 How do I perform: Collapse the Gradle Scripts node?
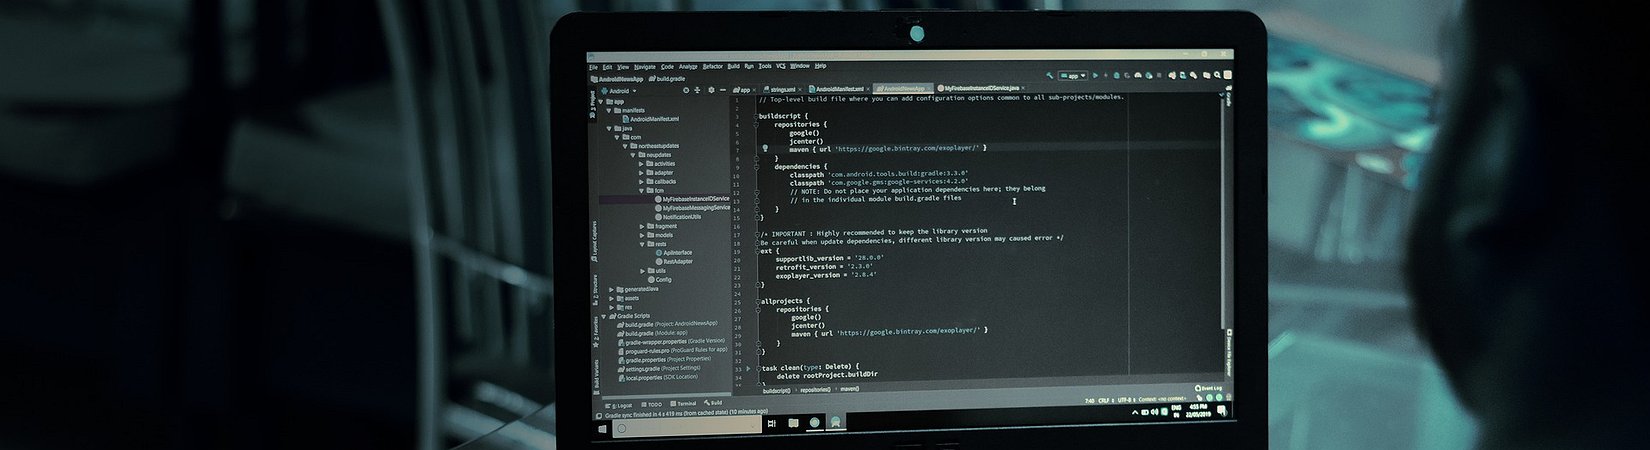click(604, 316)
